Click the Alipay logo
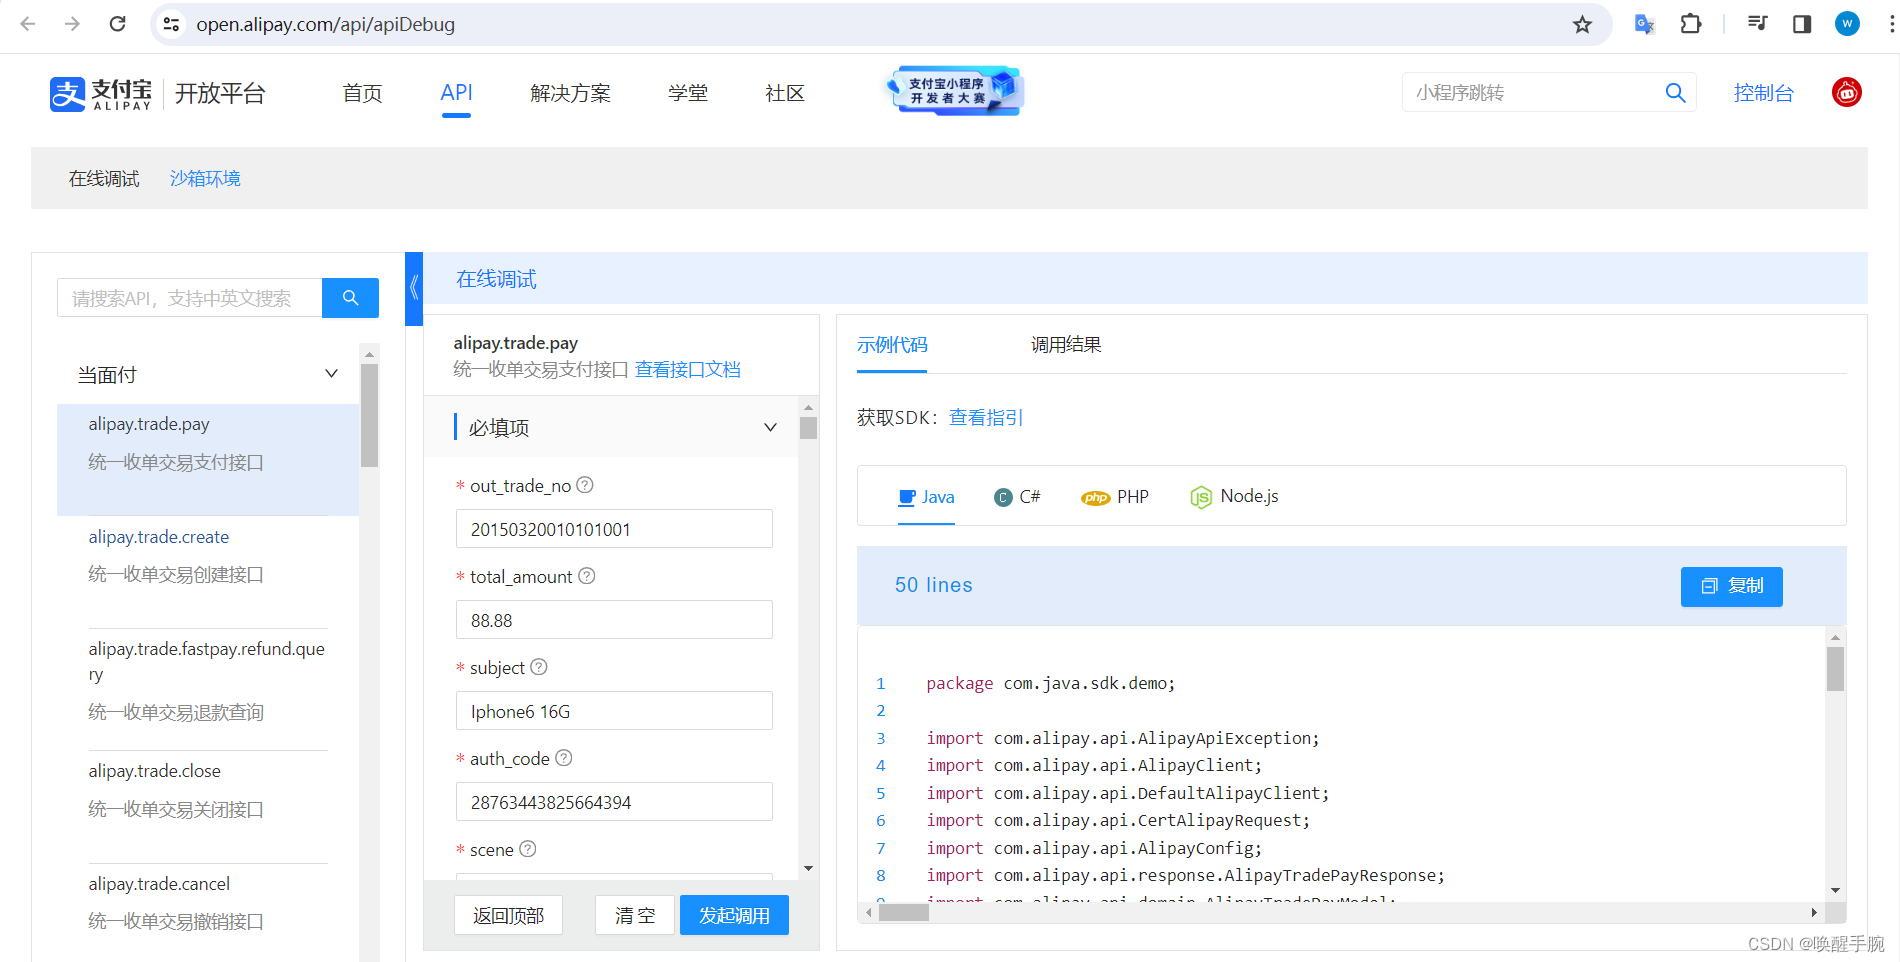 (x=67, y=94)
